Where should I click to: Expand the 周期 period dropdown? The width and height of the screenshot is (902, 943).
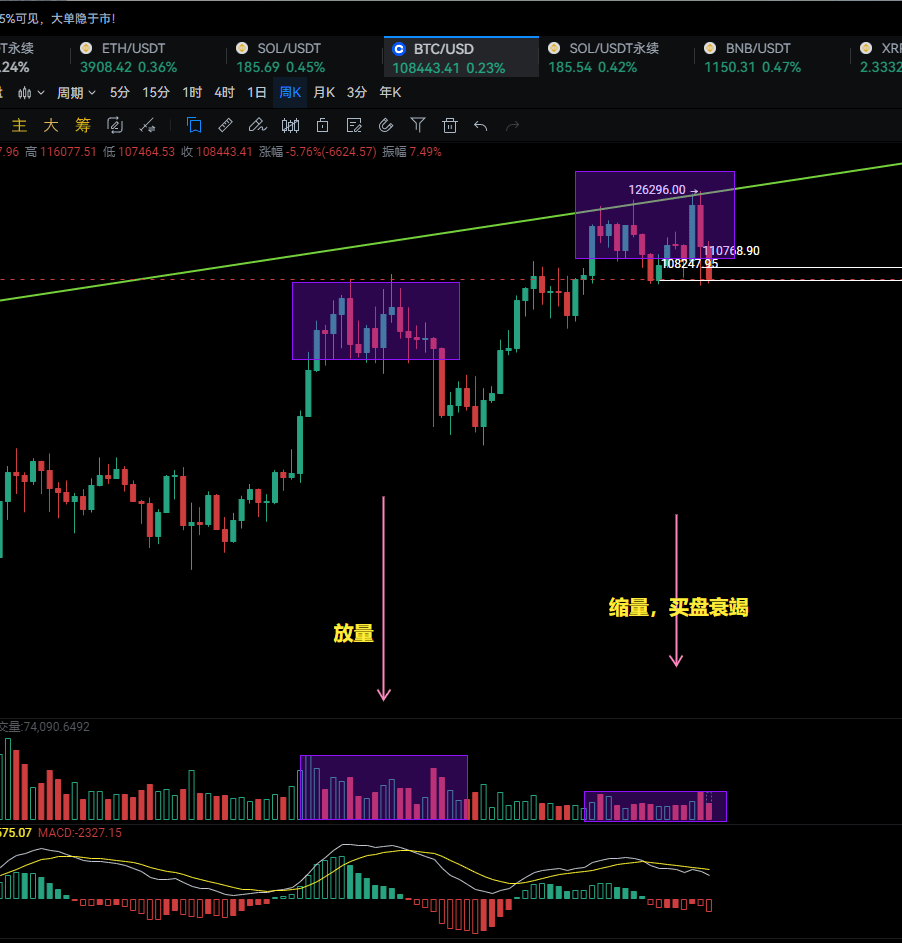pos(76,92)
